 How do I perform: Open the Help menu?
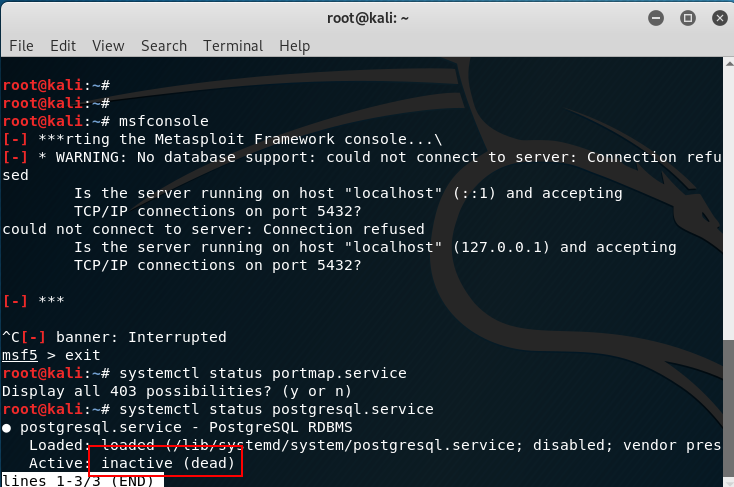tap(294, 46)
